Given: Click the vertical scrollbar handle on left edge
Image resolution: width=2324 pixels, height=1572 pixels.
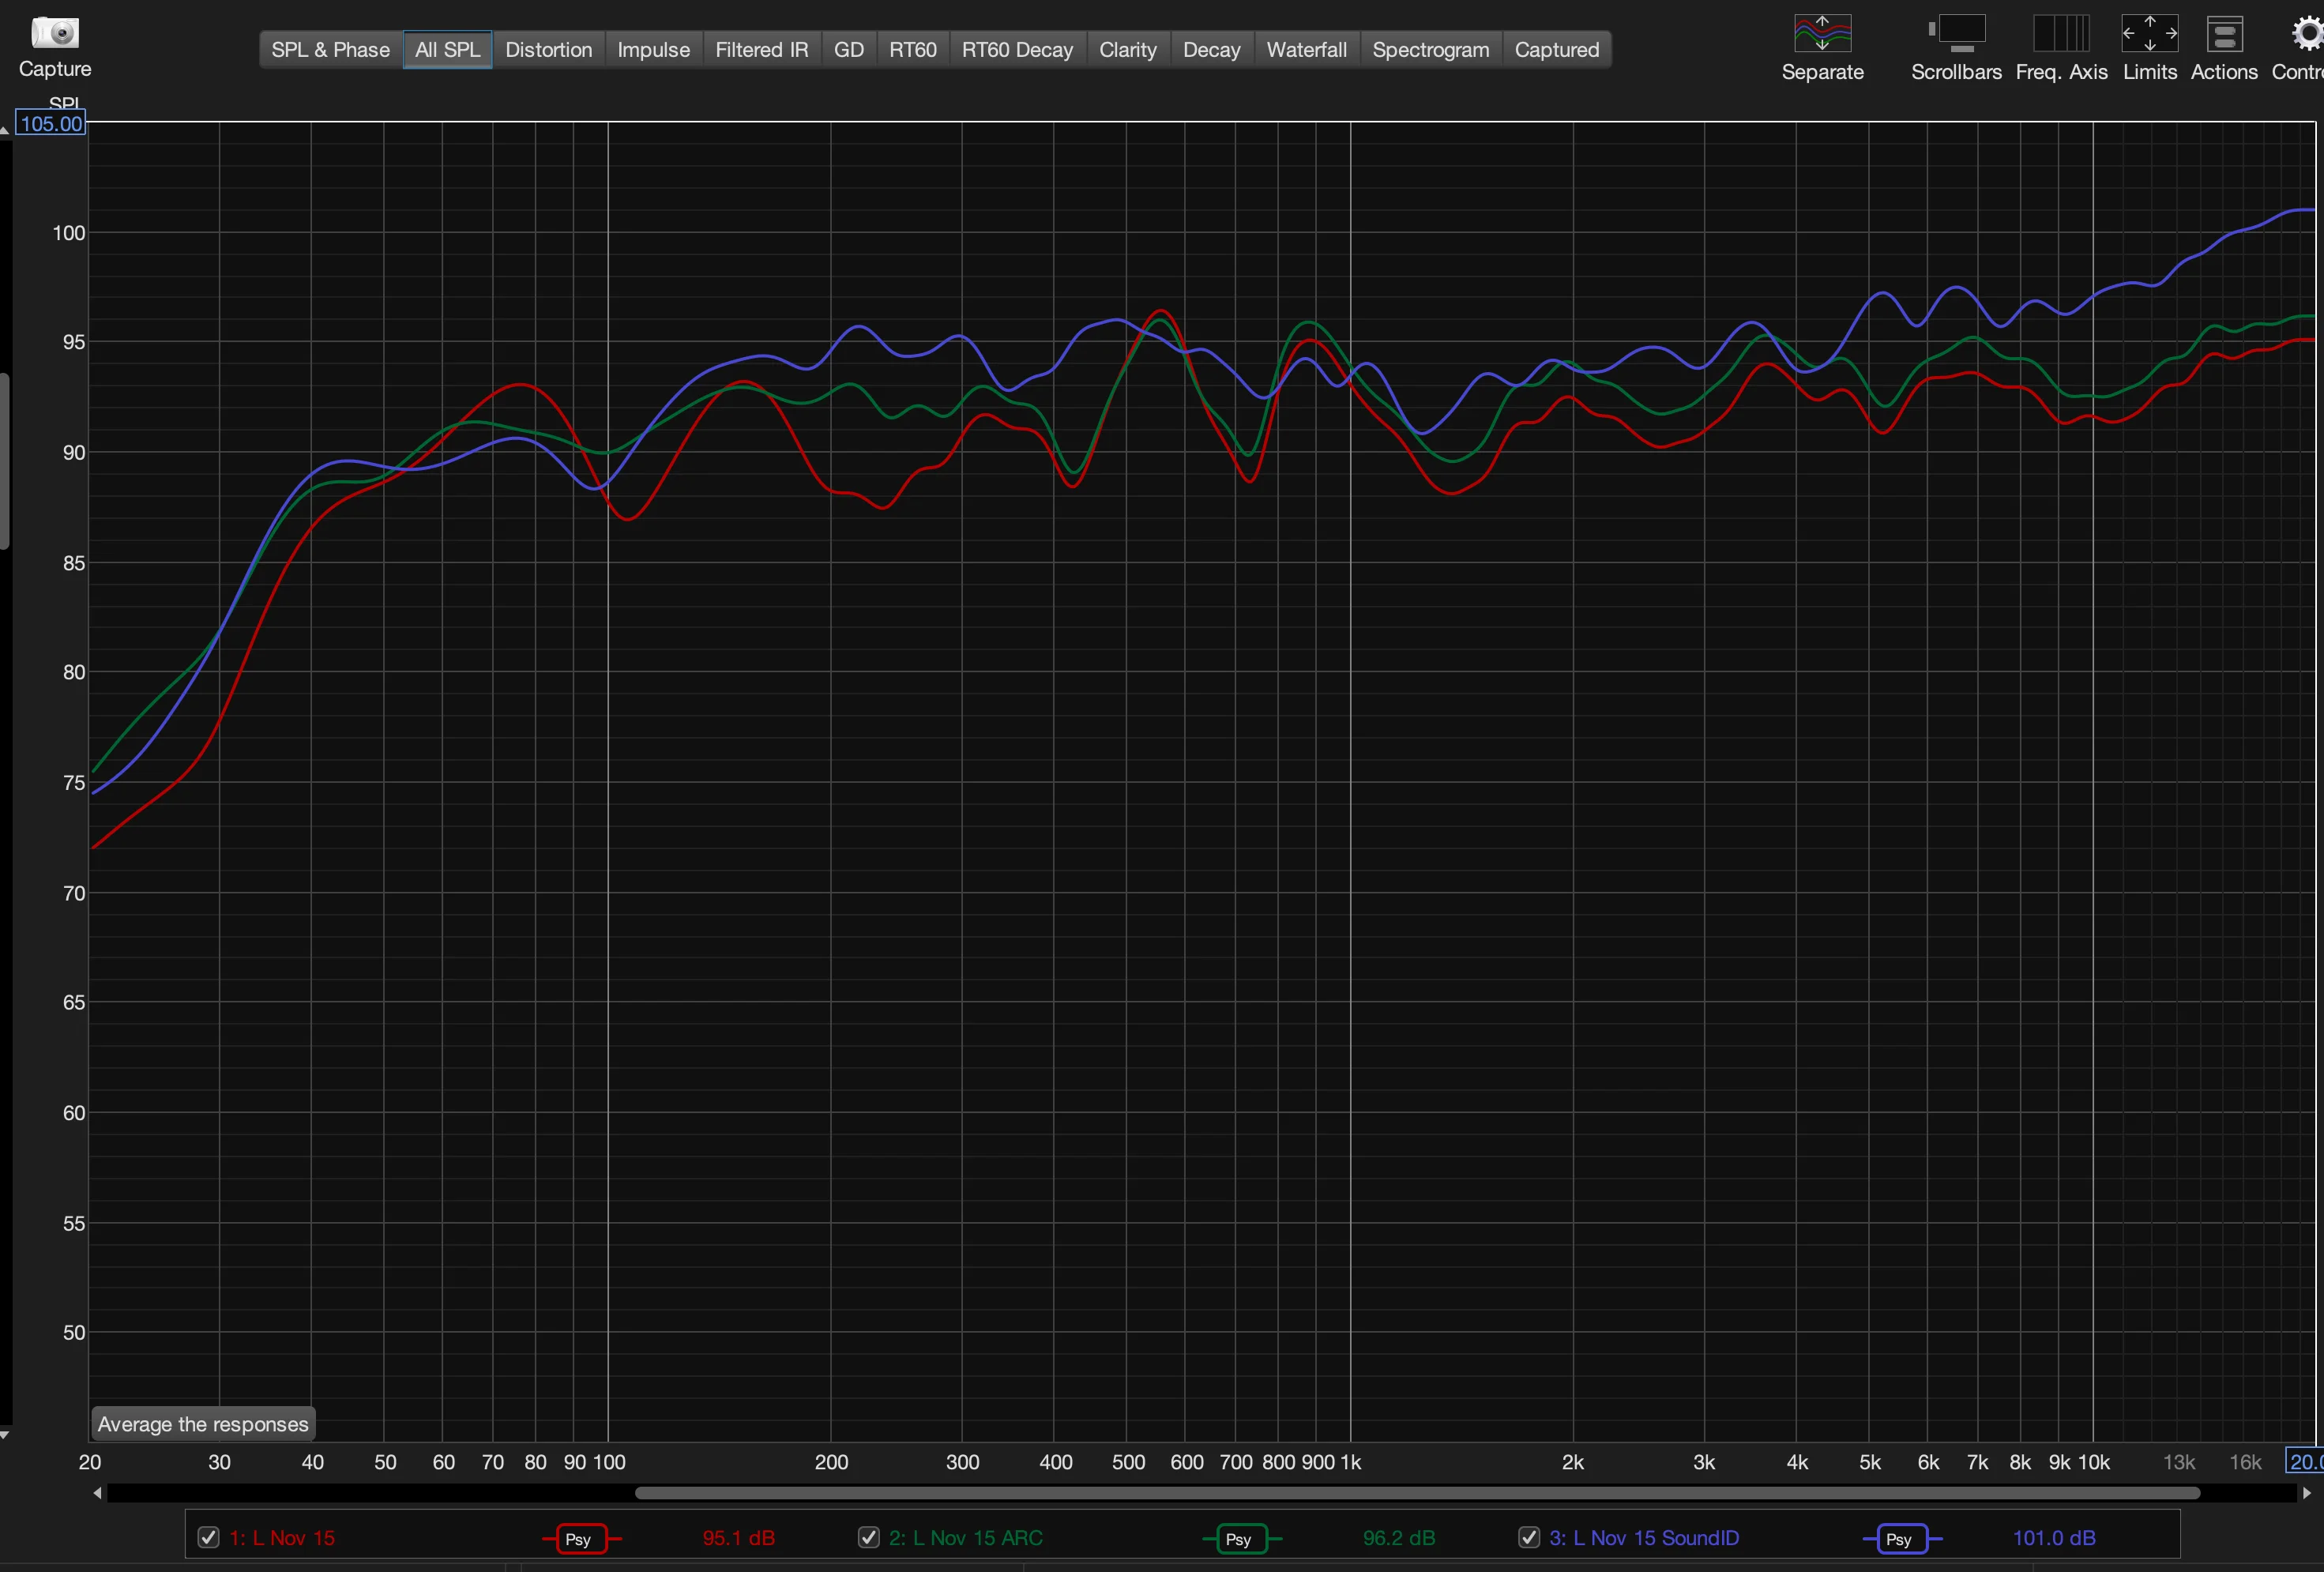Looking at the screenshot, I should click(x=4, y=461).
